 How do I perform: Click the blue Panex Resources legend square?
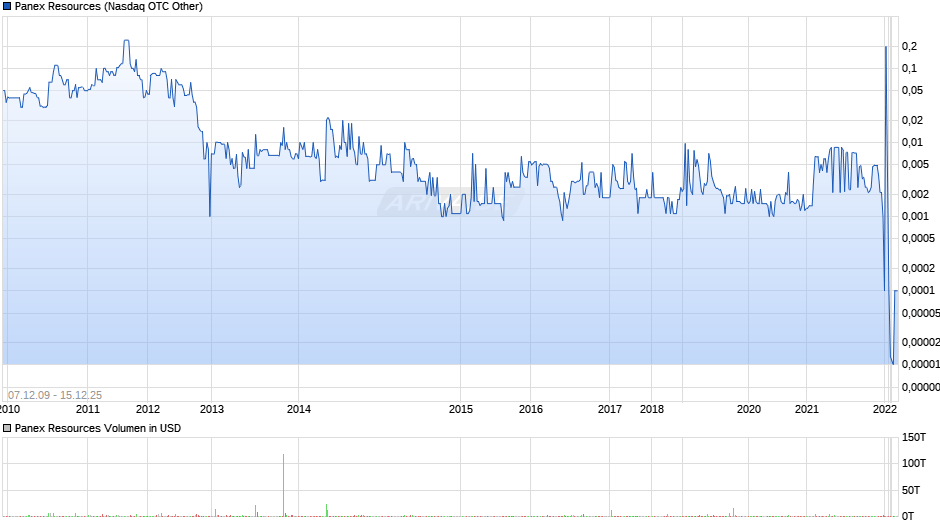click(x=7, y=7)
